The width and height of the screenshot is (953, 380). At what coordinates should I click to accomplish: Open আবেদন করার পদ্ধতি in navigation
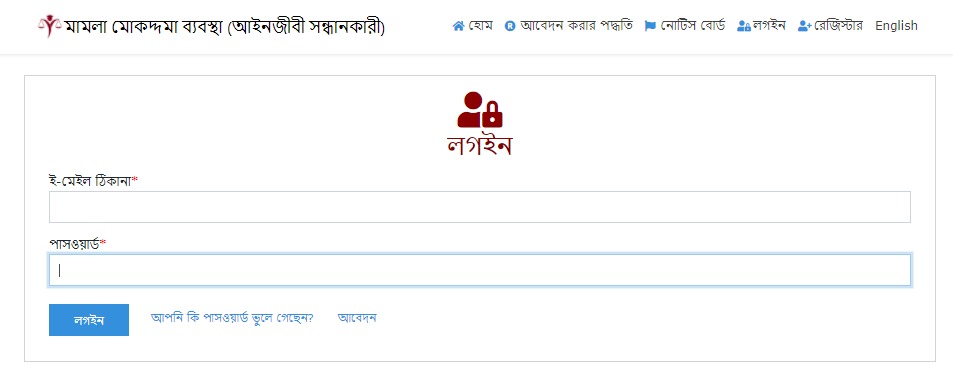point(576,26)
